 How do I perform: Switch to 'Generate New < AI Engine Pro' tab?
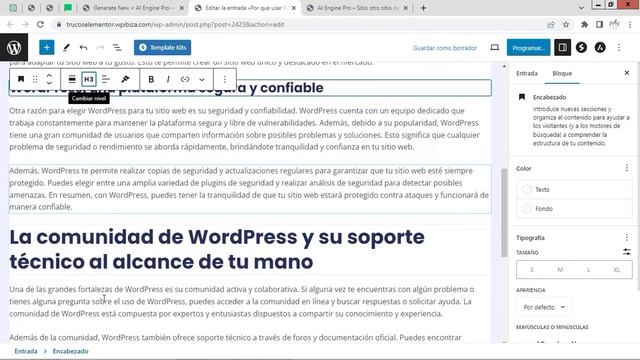(133, 8)
